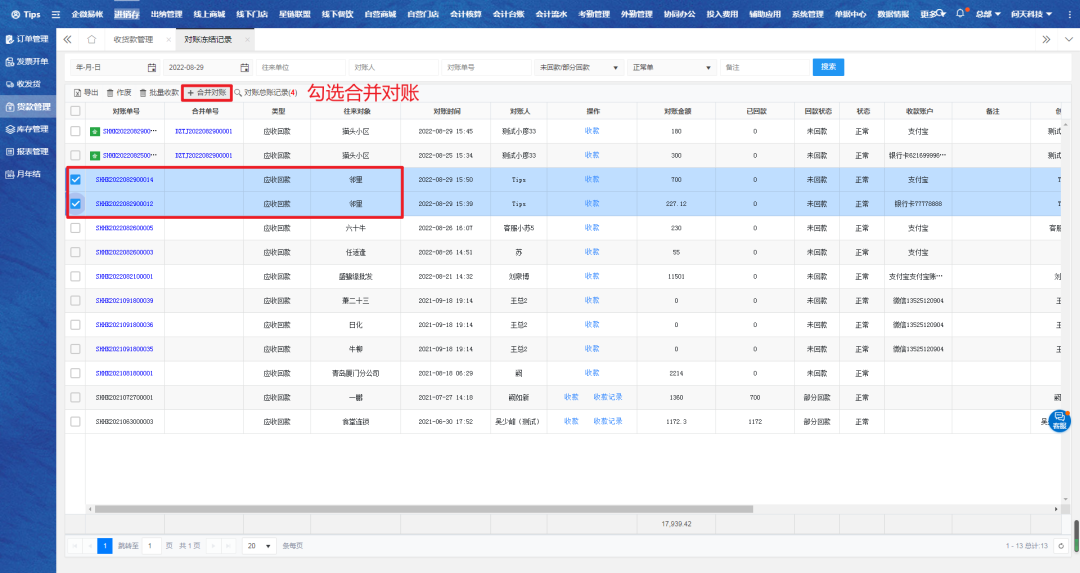1080x573 pixels.
Task: Click 收款记录 link in 一麒 row
Action: [608, 397]
